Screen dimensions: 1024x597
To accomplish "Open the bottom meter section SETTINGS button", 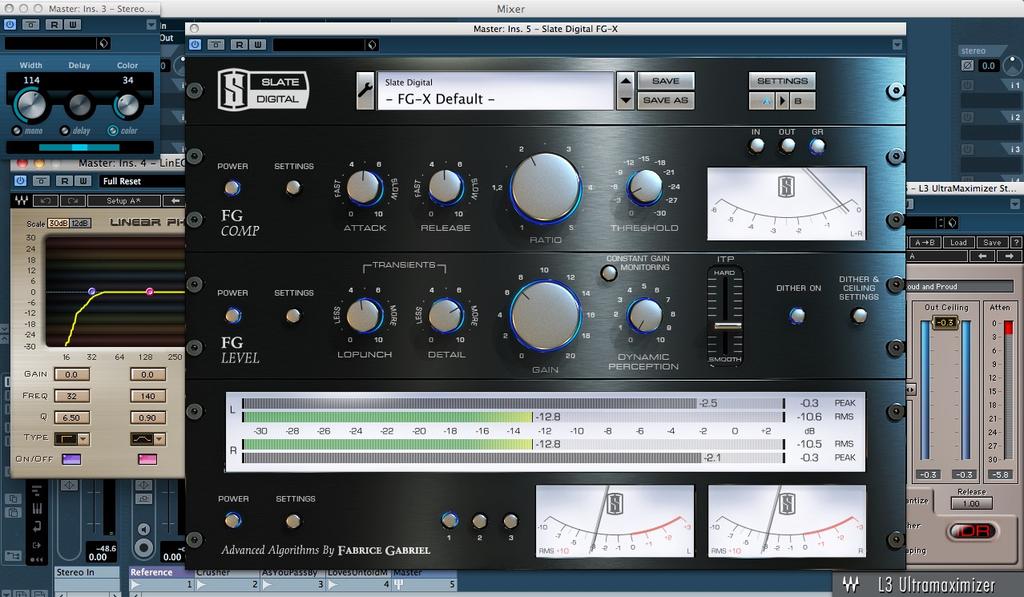I will tap(293, 521).
